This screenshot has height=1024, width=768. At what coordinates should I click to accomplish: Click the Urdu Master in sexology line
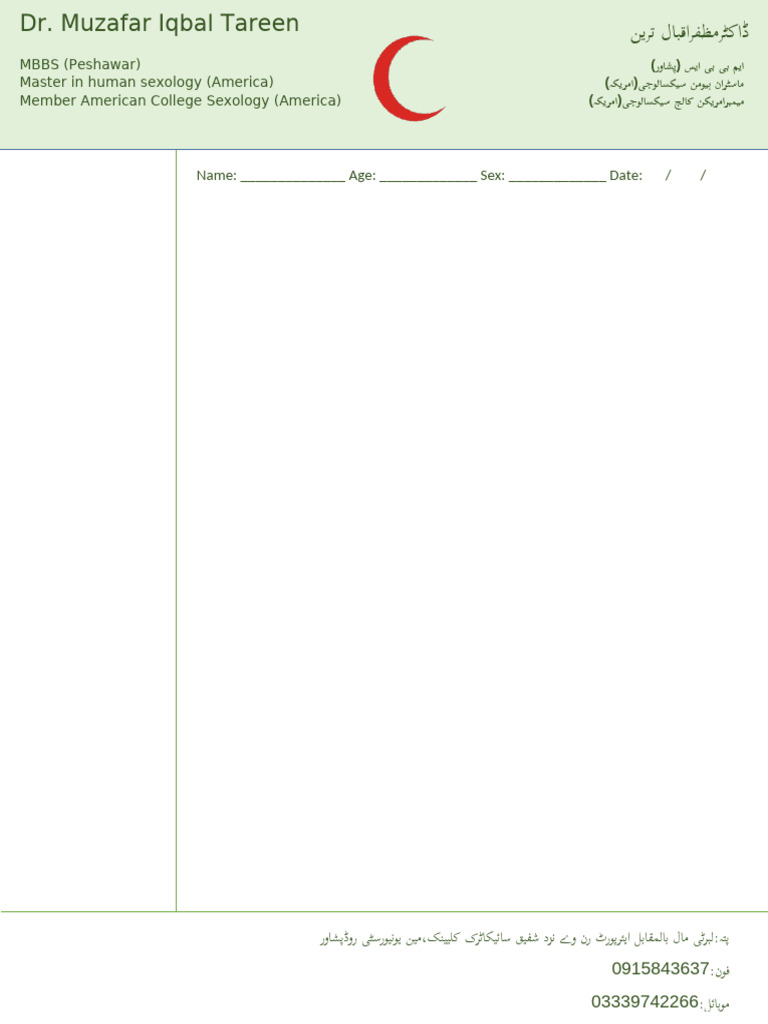[674, 84]
